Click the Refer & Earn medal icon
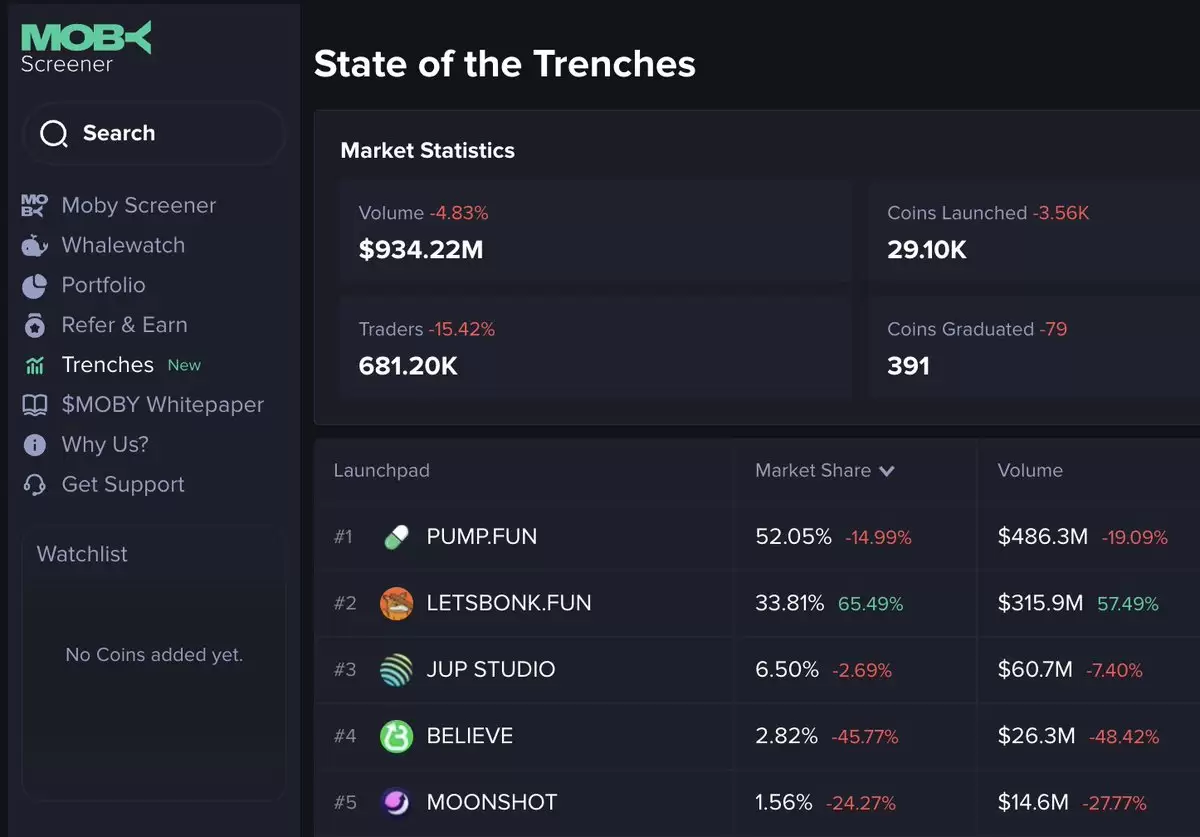The width and height of the screenshot is (1200, 837). coord(34,325)
